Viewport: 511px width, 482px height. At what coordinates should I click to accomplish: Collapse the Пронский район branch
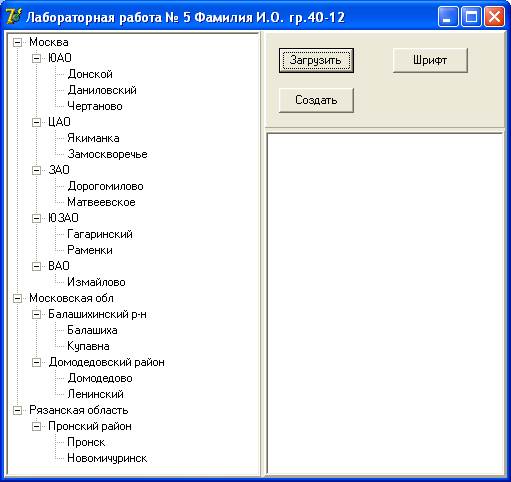click(x=36, y=426)
